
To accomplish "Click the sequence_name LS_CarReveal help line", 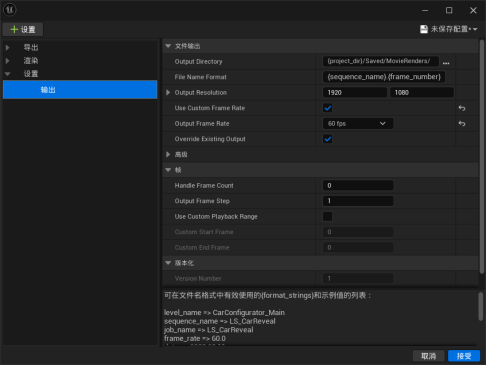I will (x=220, y=321).
